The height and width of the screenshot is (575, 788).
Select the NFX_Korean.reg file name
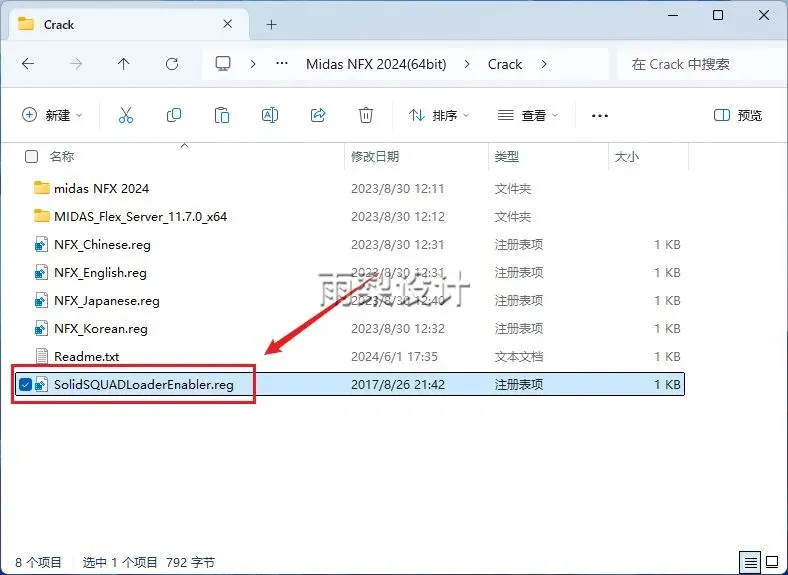coord(101,329)
